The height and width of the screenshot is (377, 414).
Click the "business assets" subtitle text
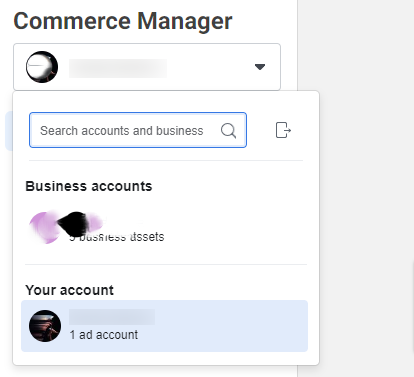pyautogui.click(x=117, y=237)
